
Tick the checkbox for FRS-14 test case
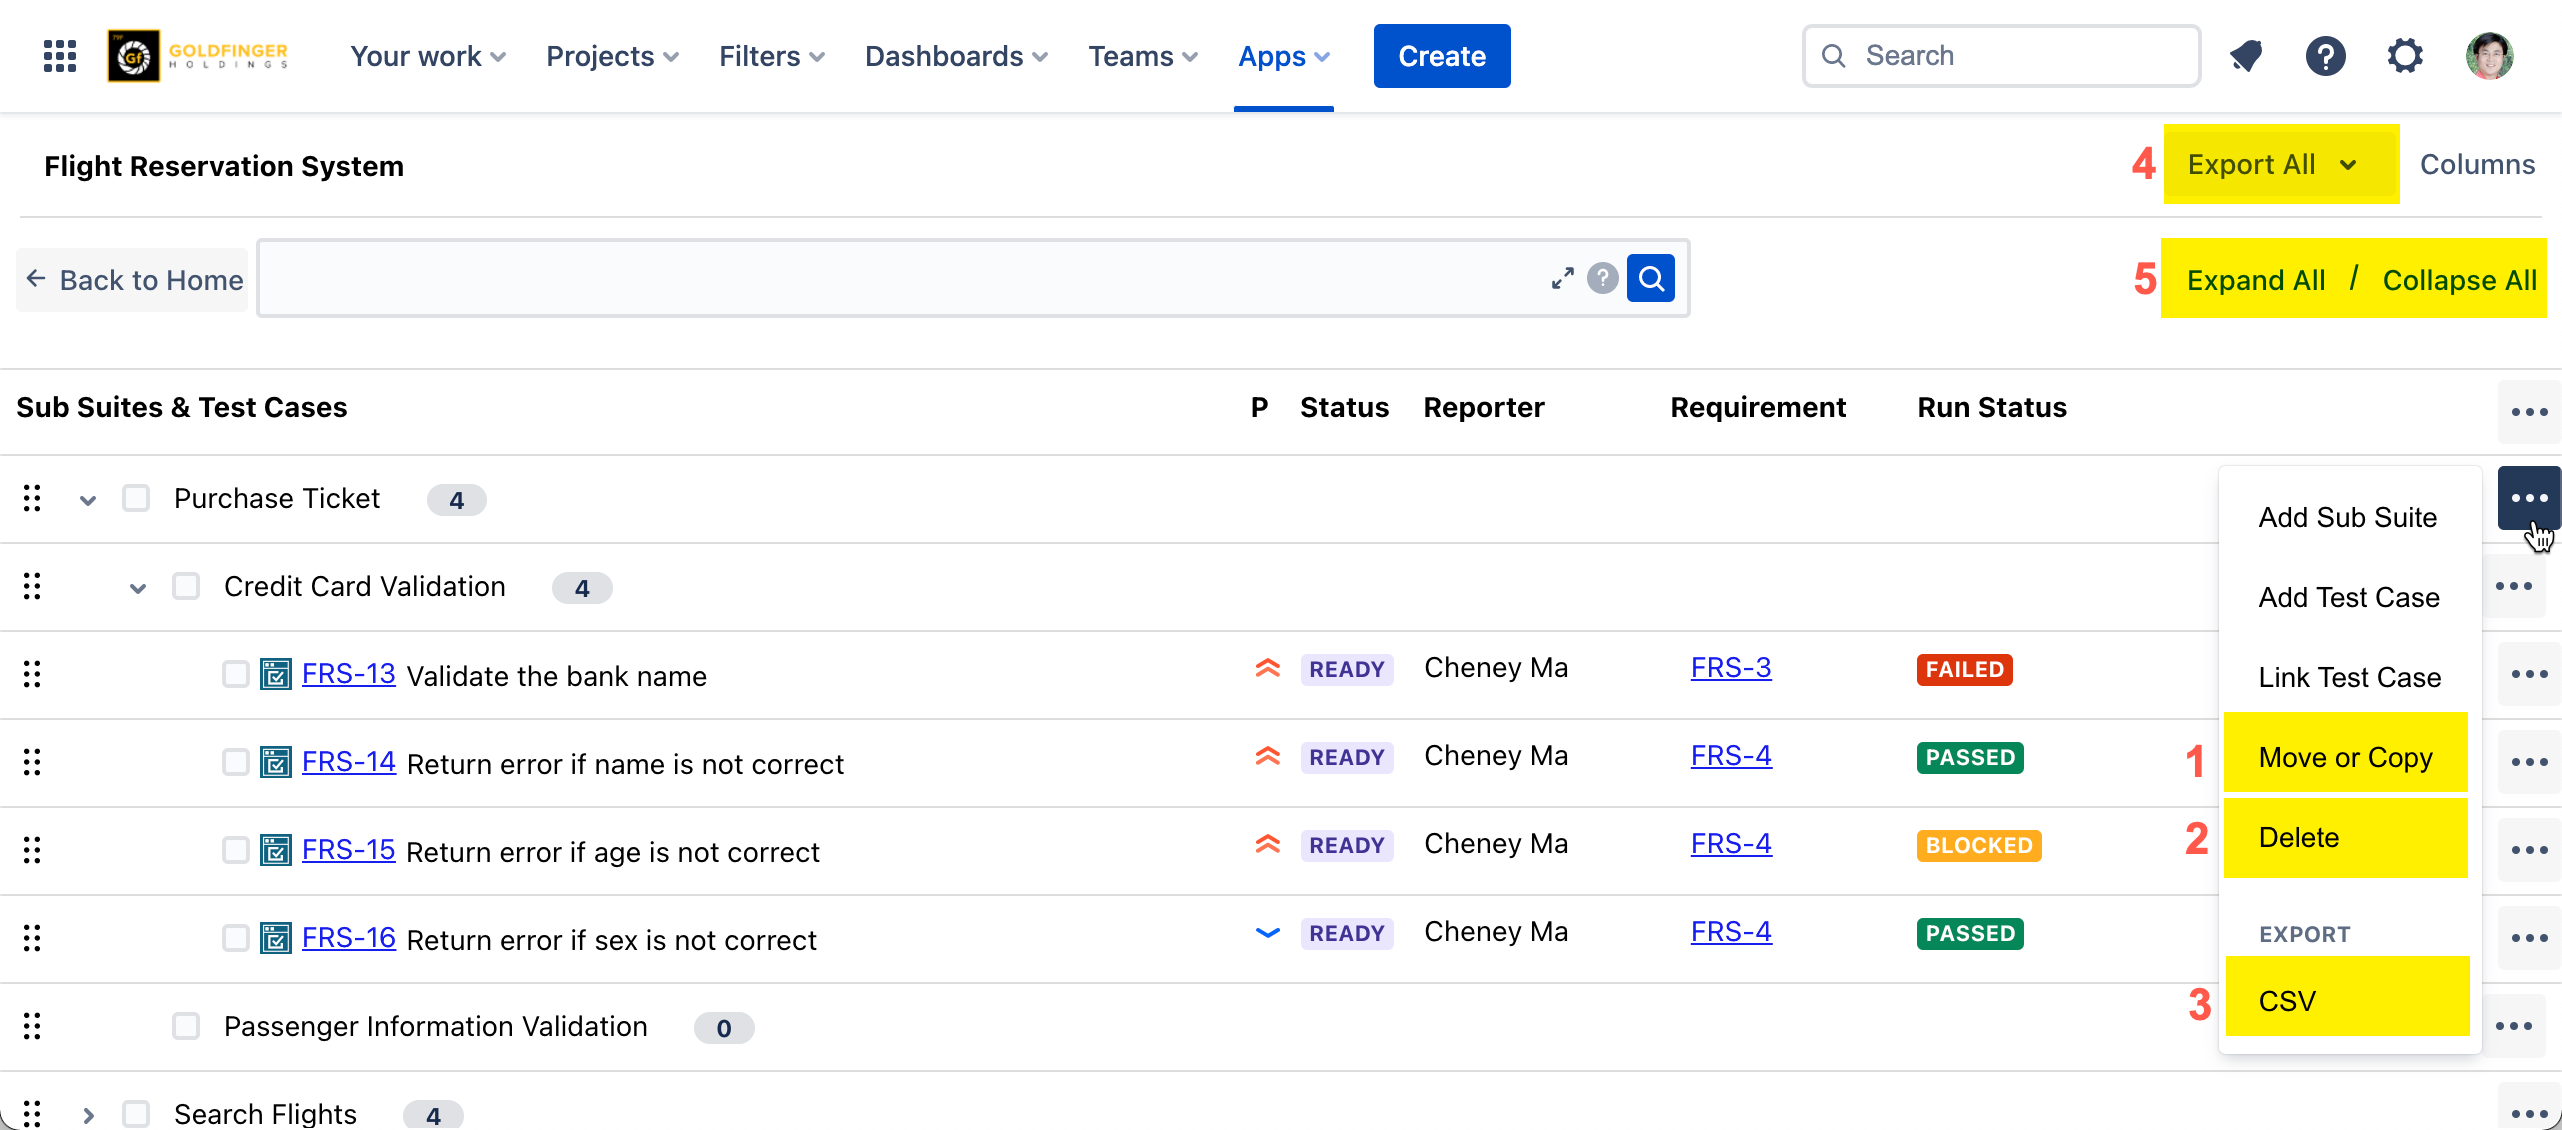pyautogui.click(x=236, y=762)
